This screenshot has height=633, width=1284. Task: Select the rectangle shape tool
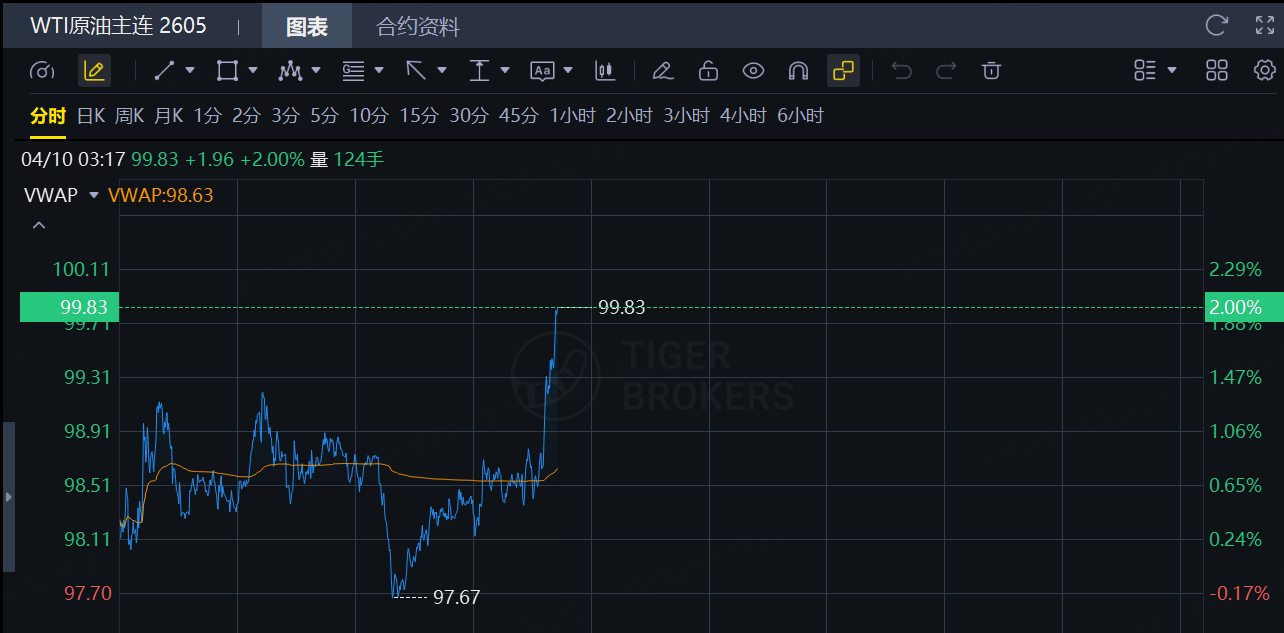(227, 71)
